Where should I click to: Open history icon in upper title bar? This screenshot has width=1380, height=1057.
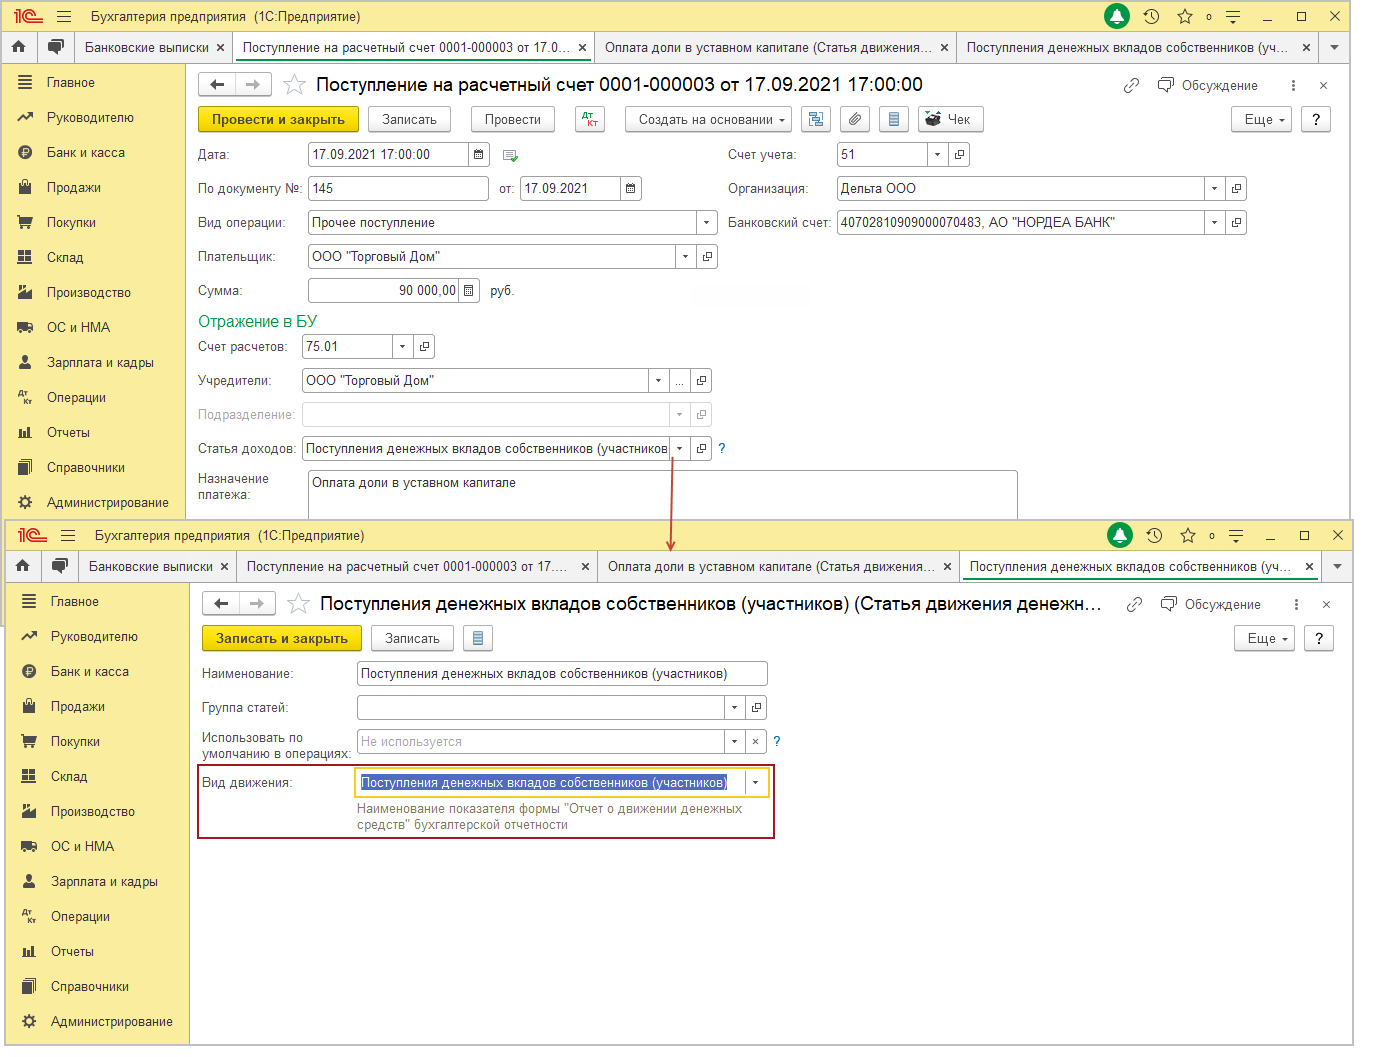click(x=1151, y=16)
